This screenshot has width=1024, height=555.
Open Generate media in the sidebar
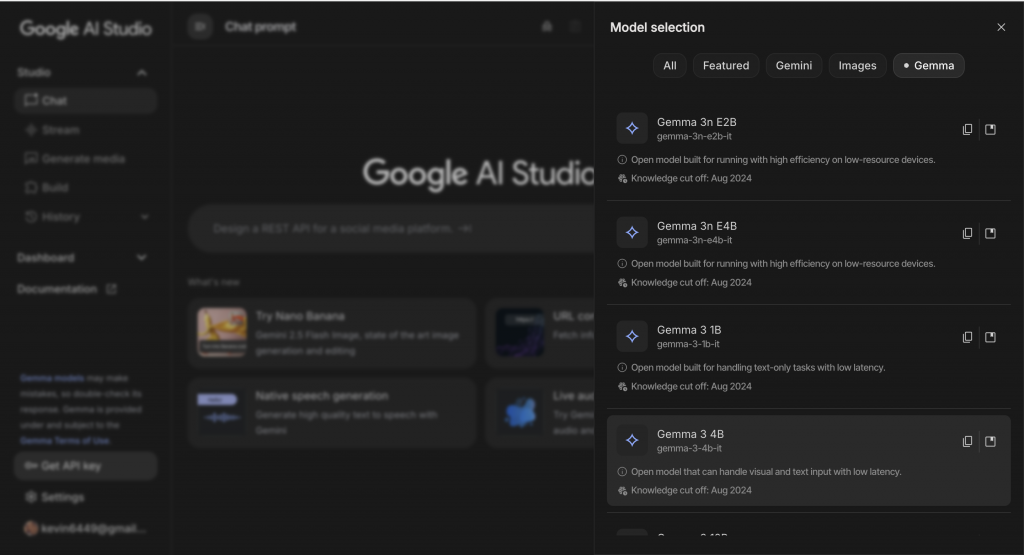pyautogui.click(x=86, y=159)
